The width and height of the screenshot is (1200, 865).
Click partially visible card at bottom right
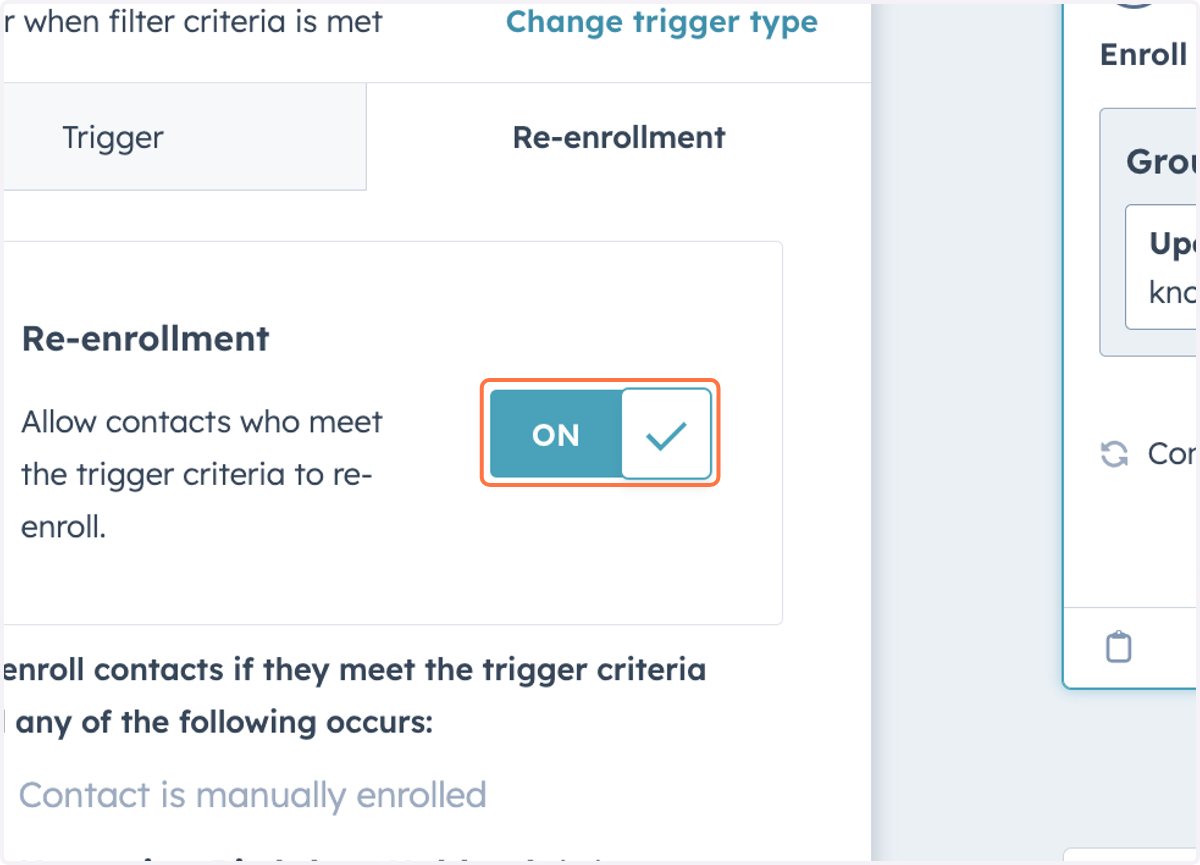click(1131, 856)
